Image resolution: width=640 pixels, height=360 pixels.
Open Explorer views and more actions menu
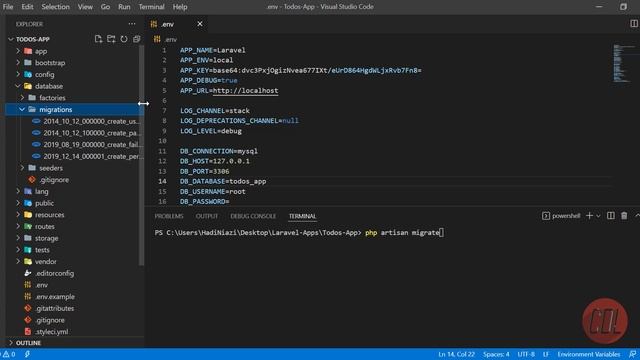point(132,24)
